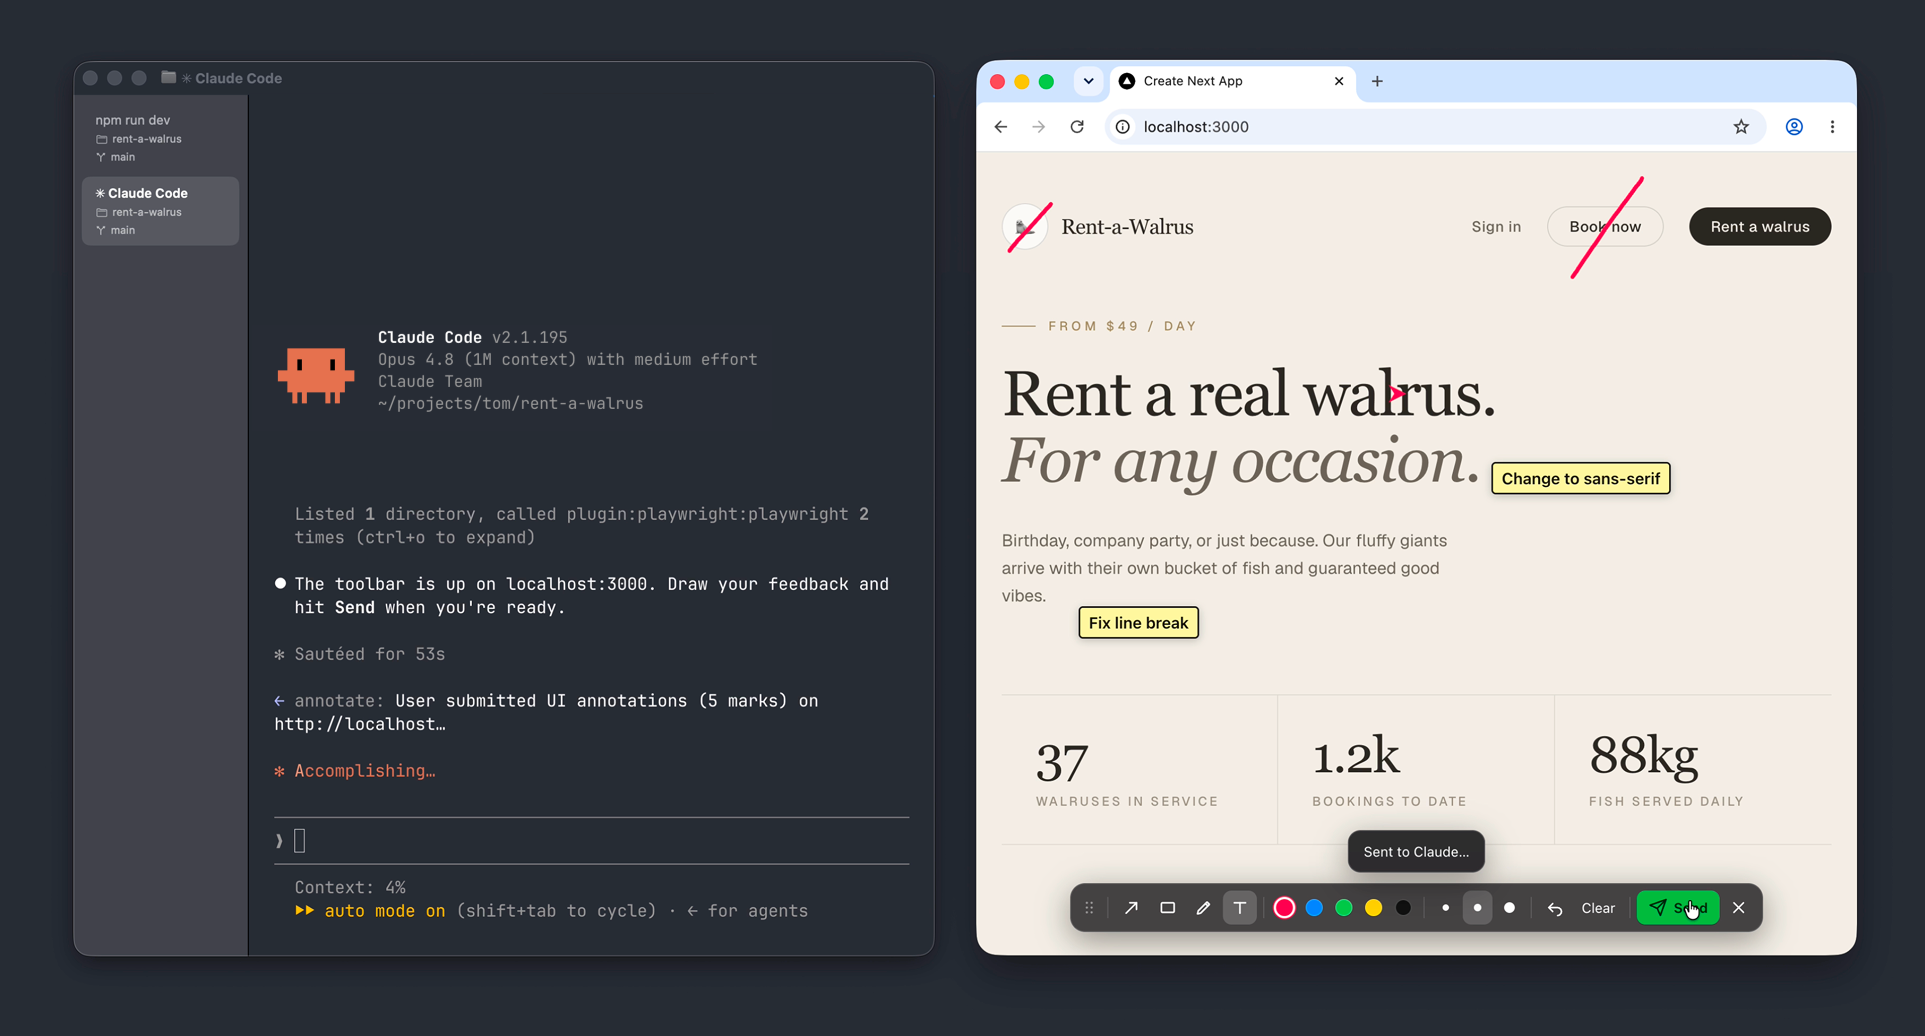This screenshot has width=1925, height=1036.
Task: Click the folder icon in terminal title bar
Action: pyautogui.click(x=168, y=78)
